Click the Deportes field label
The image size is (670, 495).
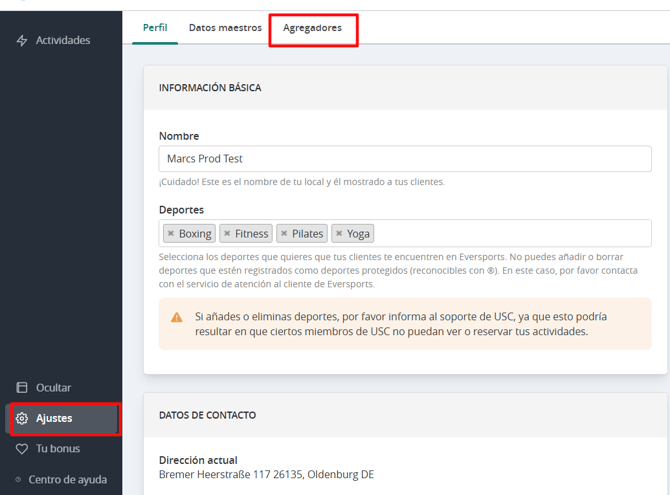(181, 210)
